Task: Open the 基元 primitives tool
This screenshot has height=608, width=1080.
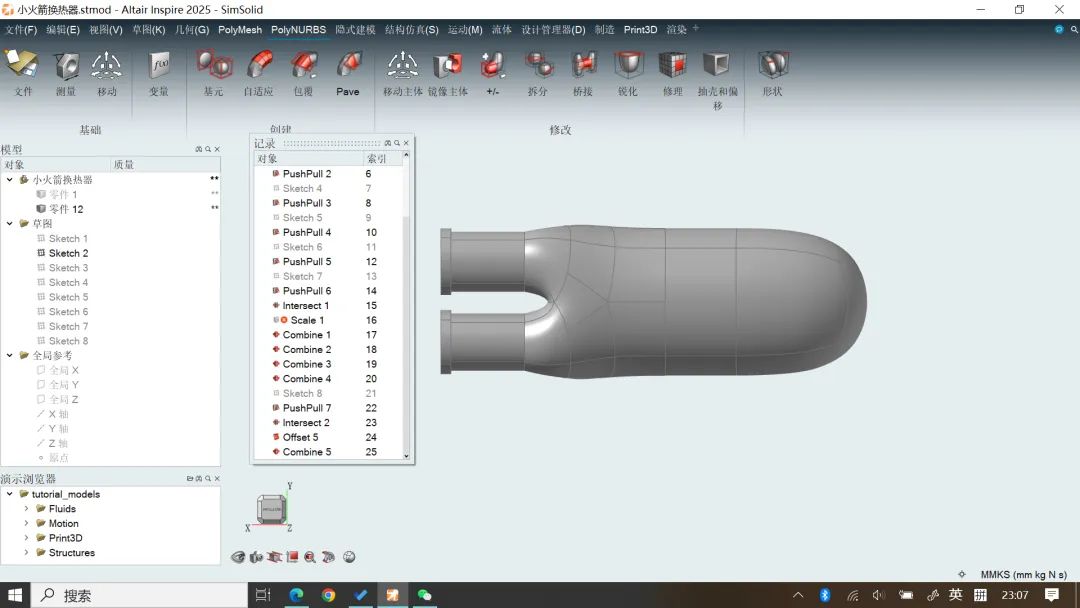Action: 213,70
